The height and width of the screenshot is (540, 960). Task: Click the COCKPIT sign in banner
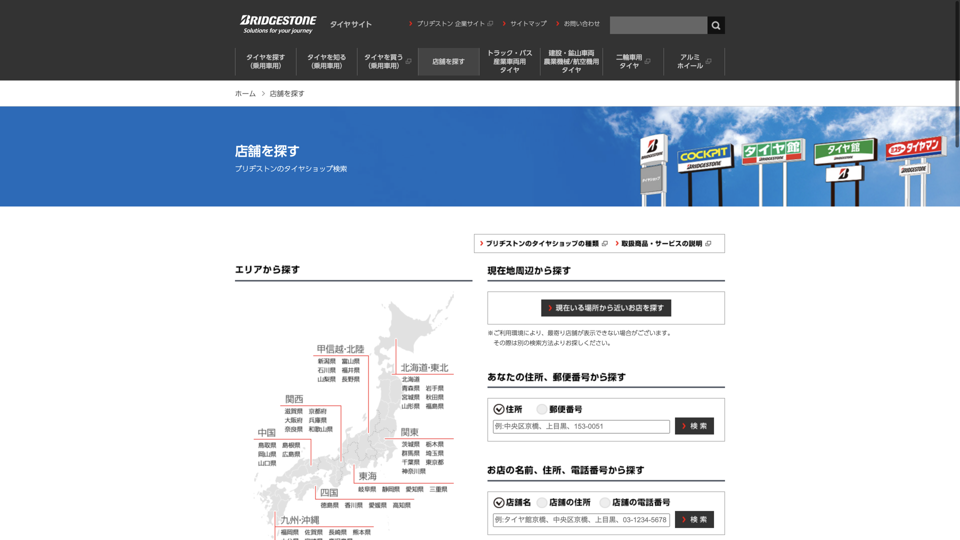coord(704,159)
